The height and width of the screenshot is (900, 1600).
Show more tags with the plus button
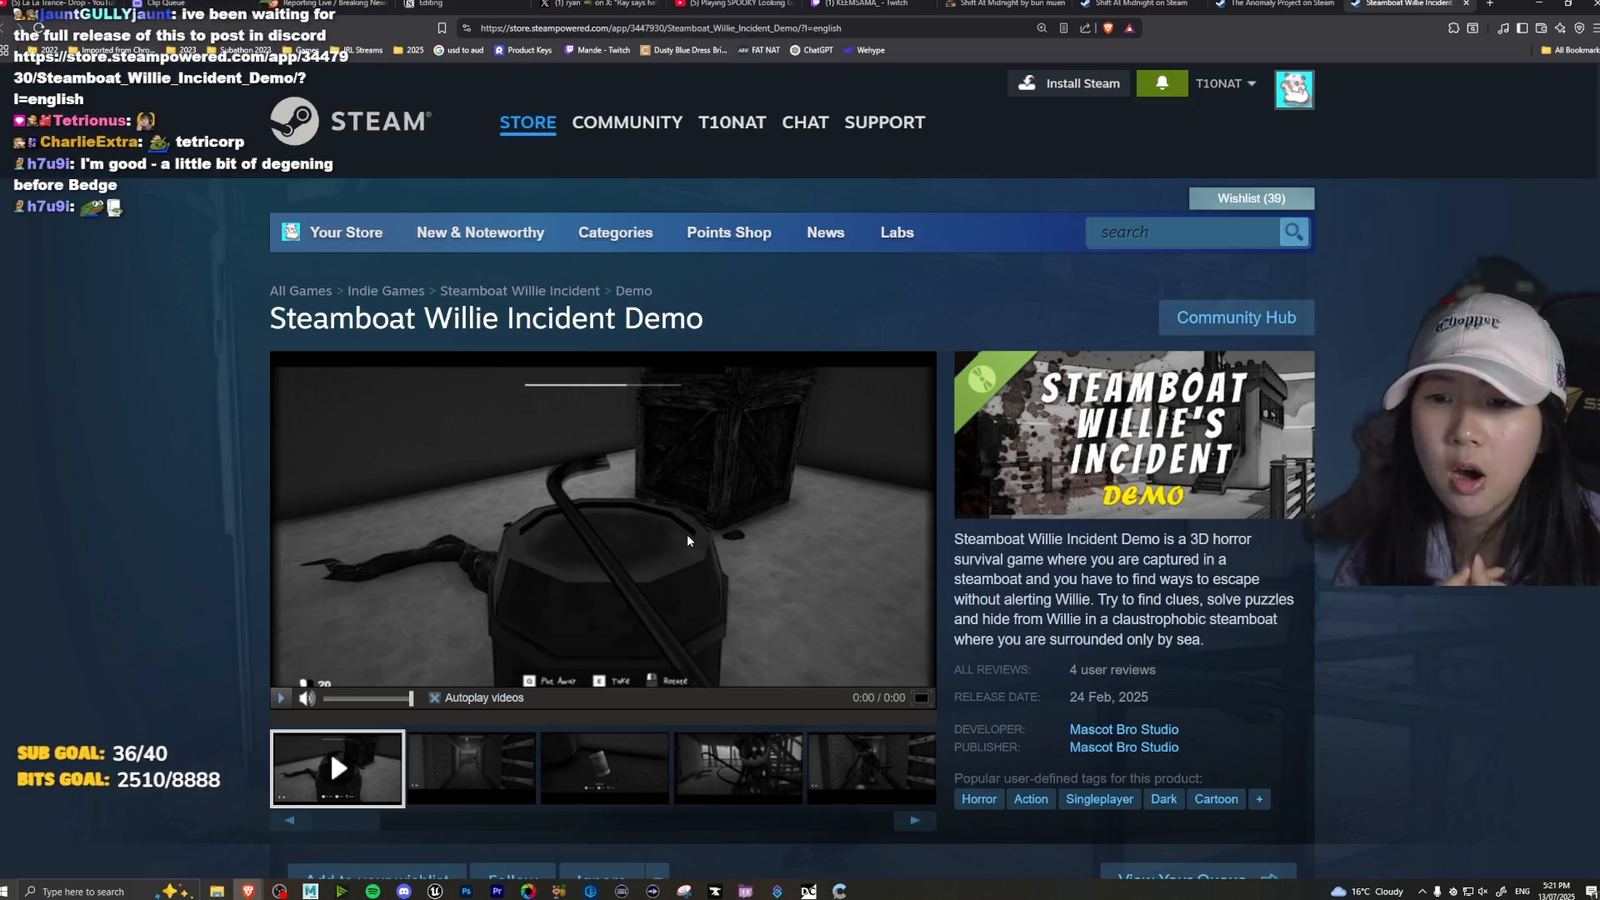click(x=1259, y=799)
